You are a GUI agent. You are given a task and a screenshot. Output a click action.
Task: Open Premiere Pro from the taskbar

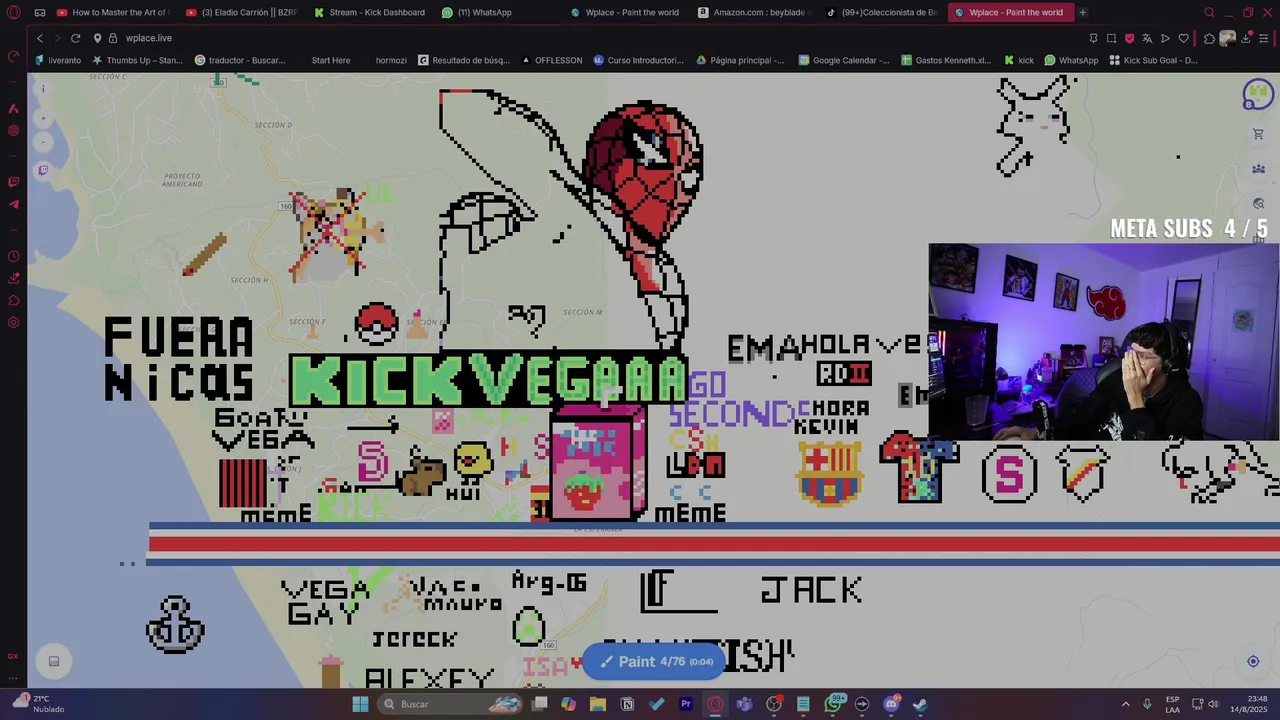click(x=686, y=704)
